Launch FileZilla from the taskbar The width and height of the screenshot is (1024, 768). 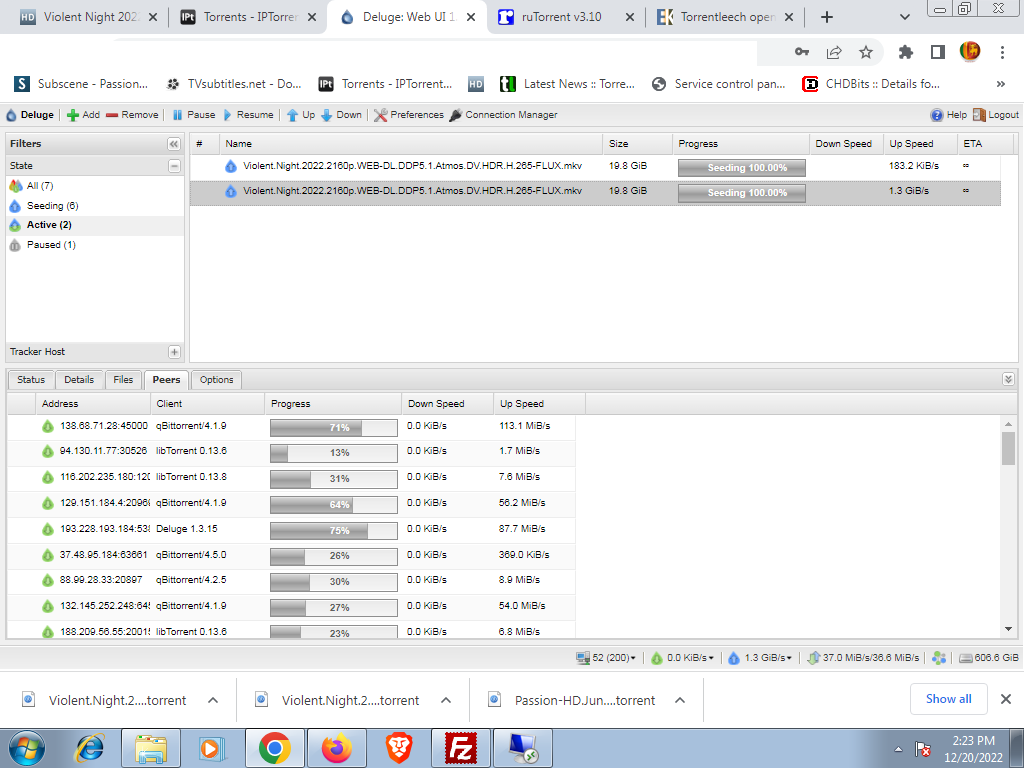coord(460,748)
